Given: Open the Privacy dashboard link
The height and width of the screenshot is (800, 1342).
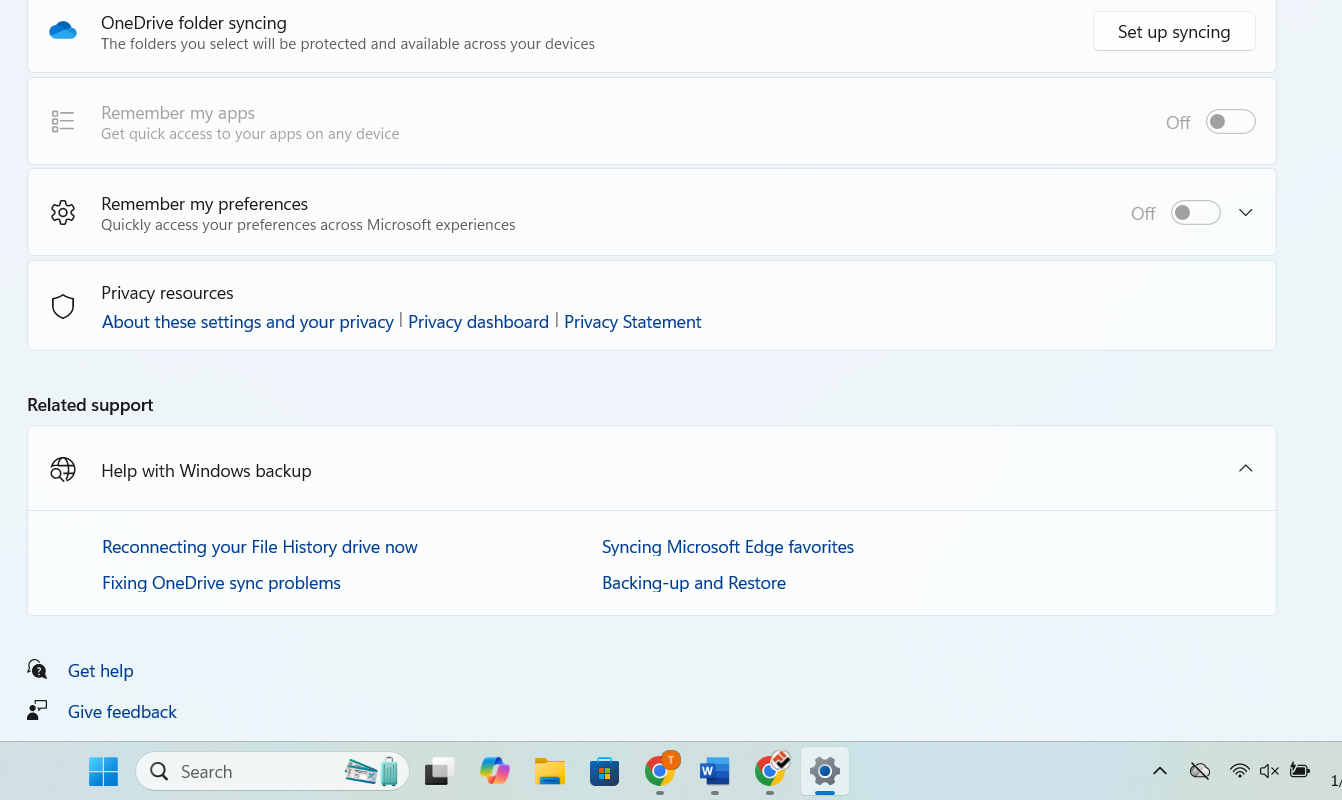Looking at the screenshot, I should (478, 322).
